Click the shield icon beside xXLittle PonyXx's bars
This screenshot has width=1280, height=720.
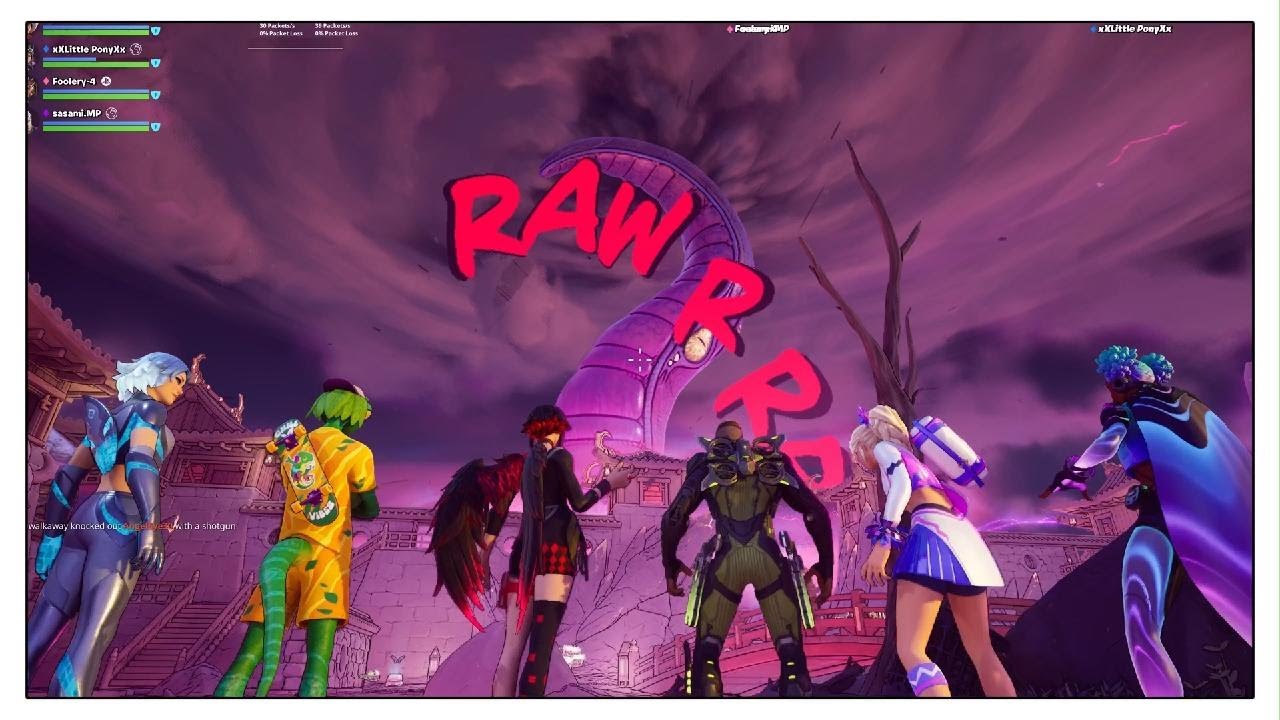(155, 63)
